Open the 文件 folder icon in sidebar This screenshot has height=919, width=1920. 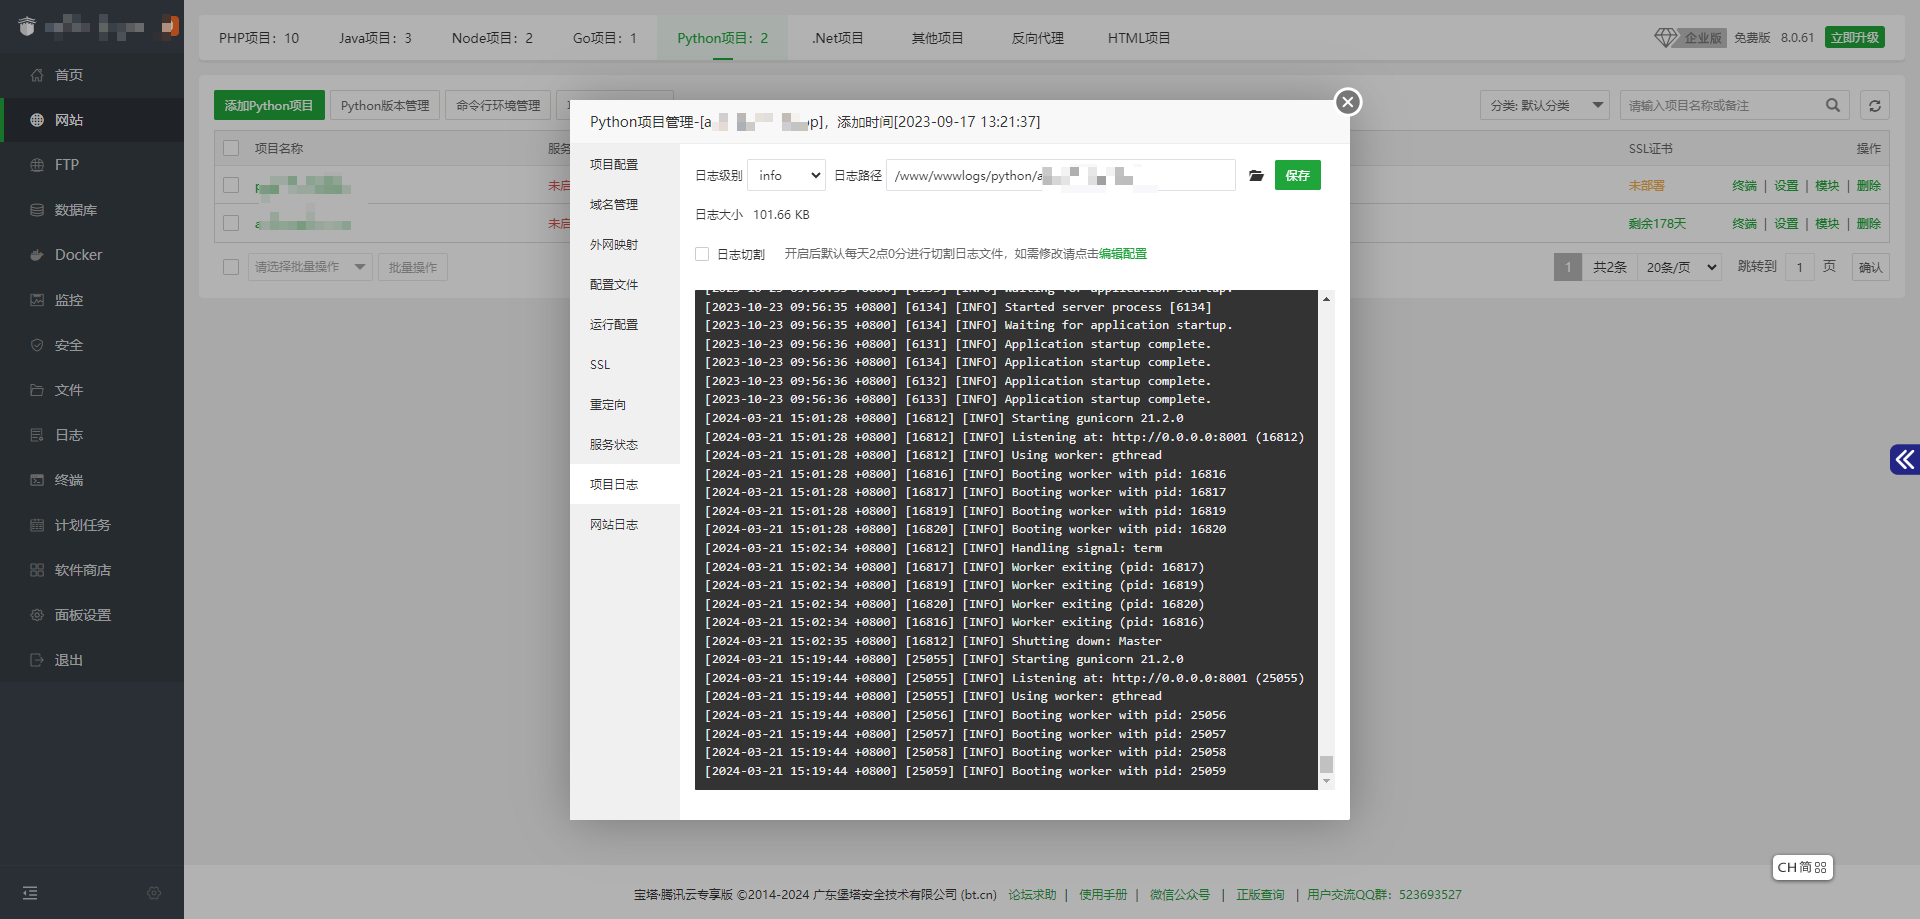37,390
